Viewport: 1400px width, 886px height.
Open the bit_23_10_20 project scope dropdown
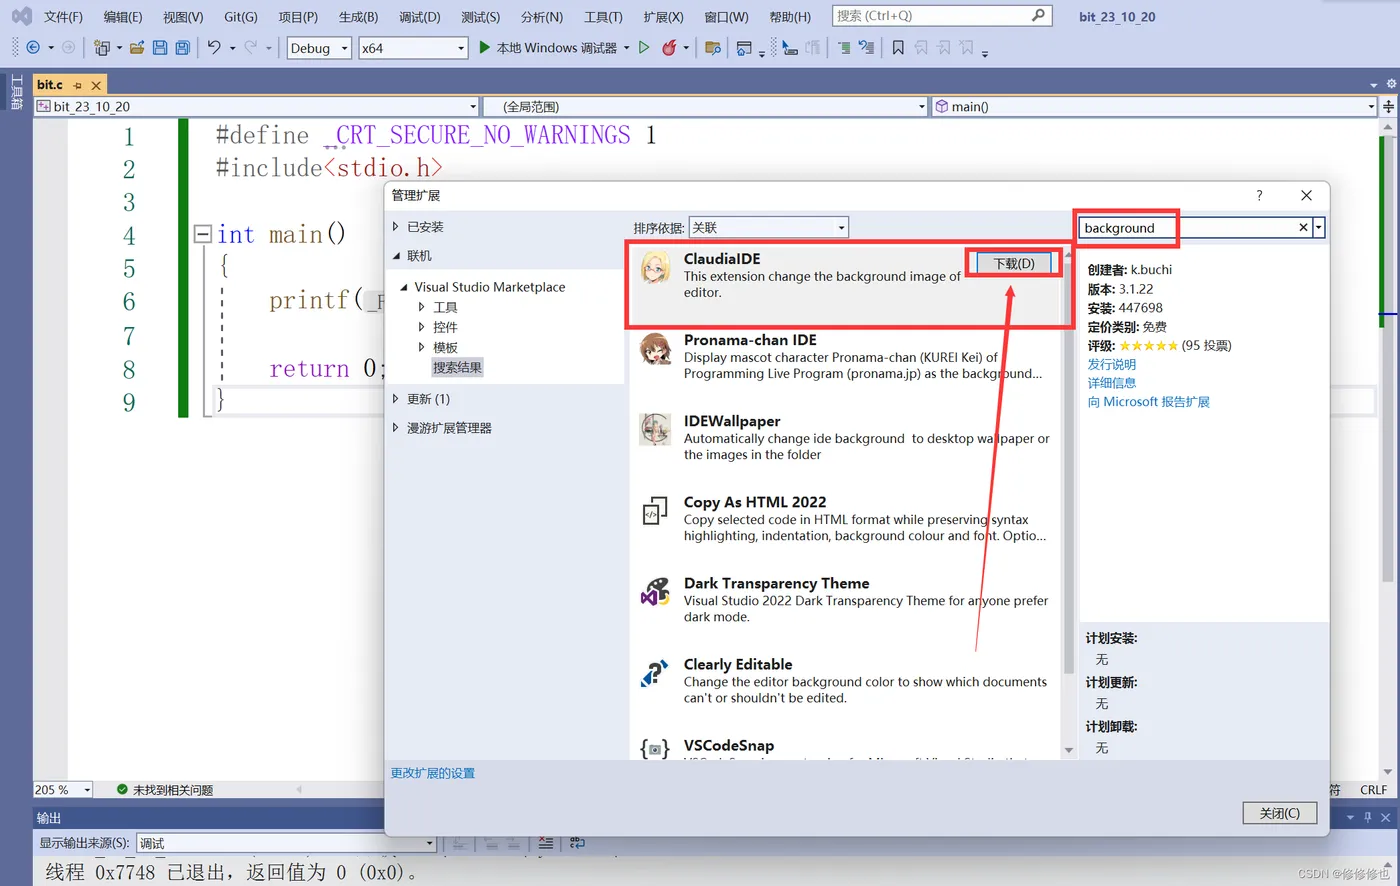(258, 106)
